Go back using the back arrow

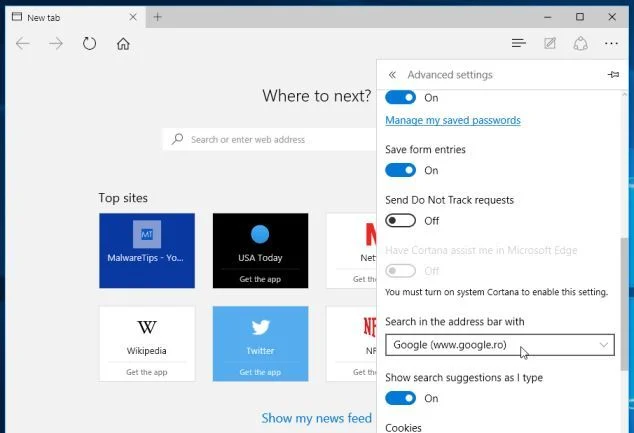point(23,43)
